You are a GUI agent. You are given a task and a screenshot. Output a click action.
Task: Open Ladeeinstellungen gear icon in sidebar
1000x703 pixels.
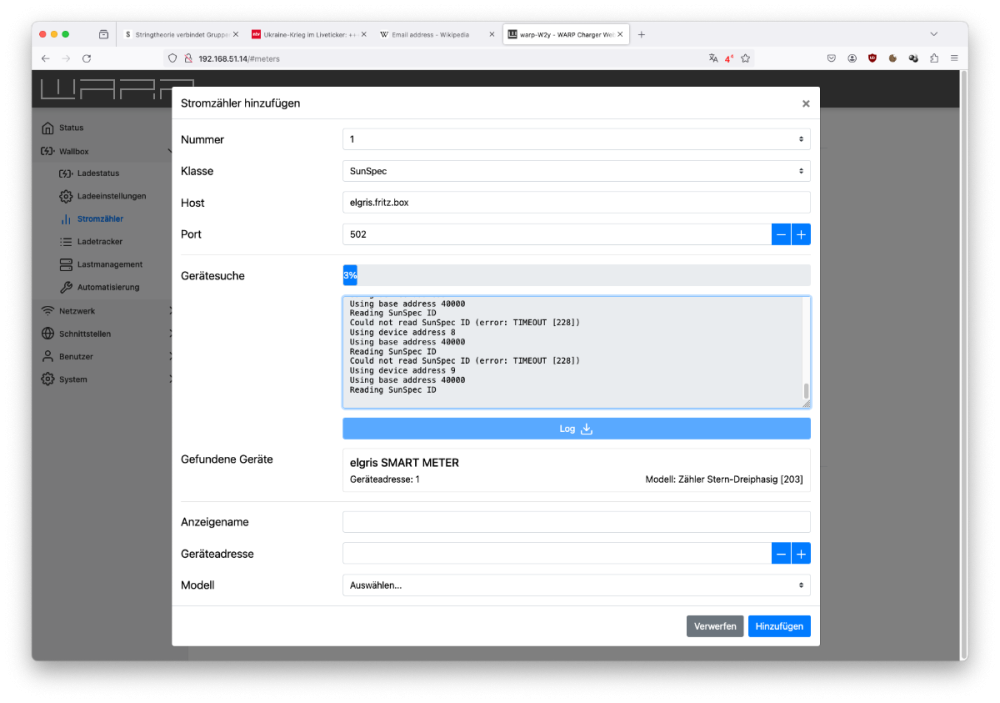pos(66,196)
